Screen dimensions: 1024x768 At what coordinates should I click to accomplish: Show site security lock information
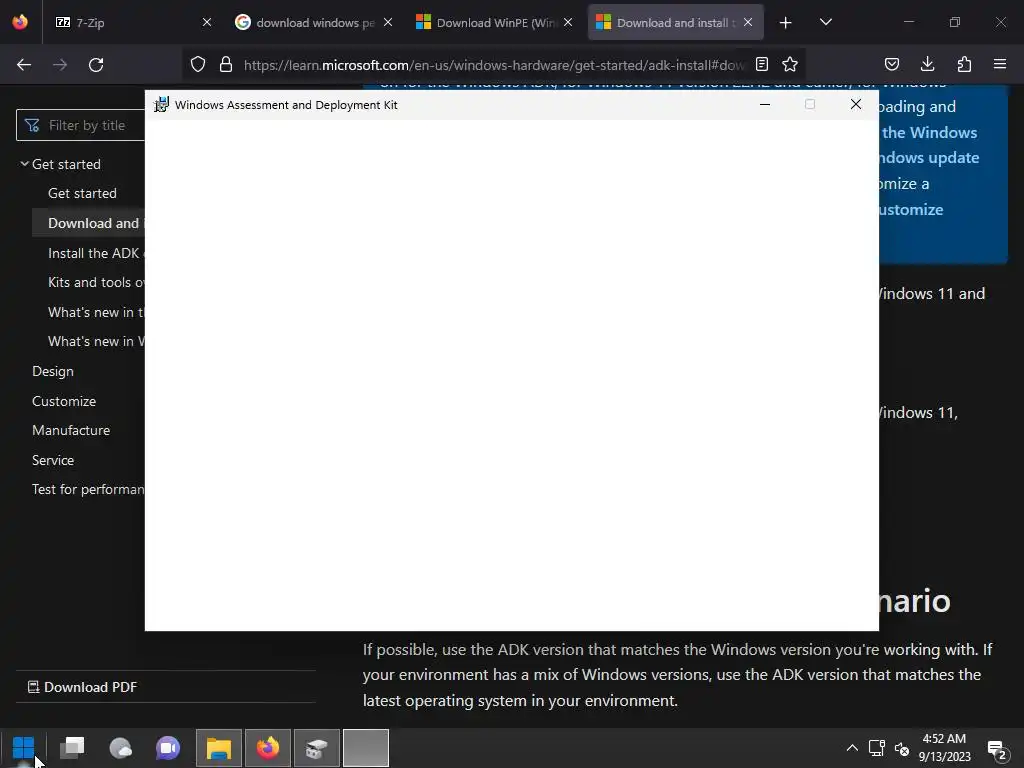(x=226, y=65)
